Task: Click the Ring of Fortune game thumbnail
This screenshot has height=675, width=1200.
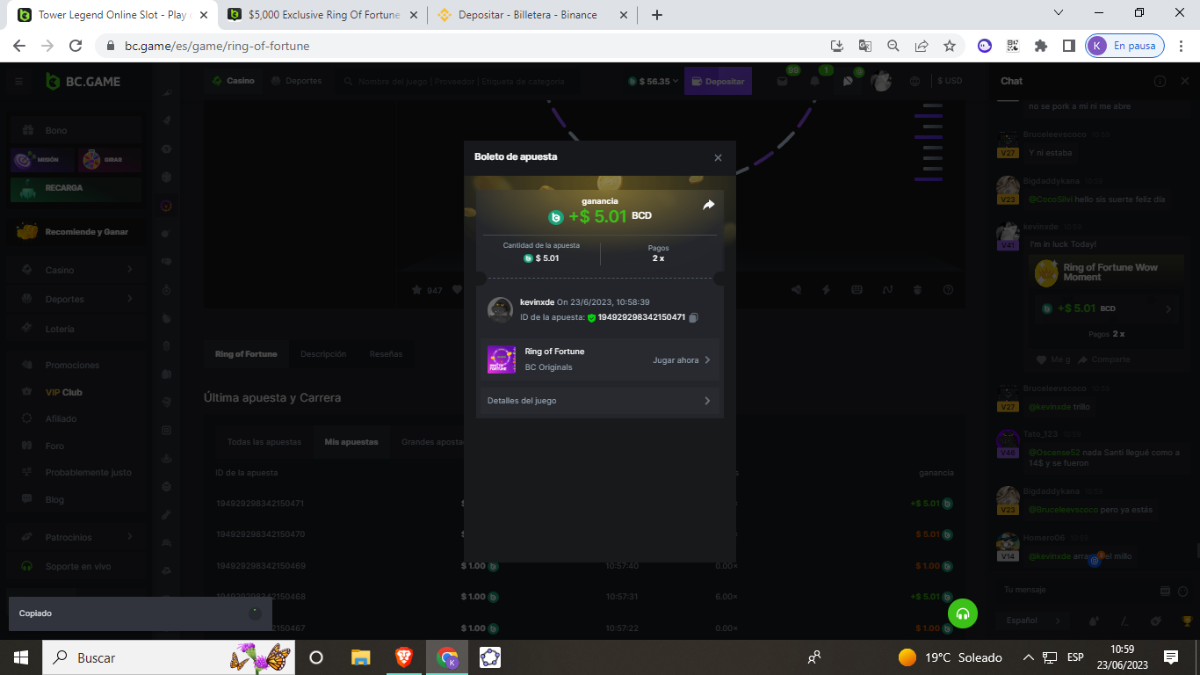Action: 501,360
